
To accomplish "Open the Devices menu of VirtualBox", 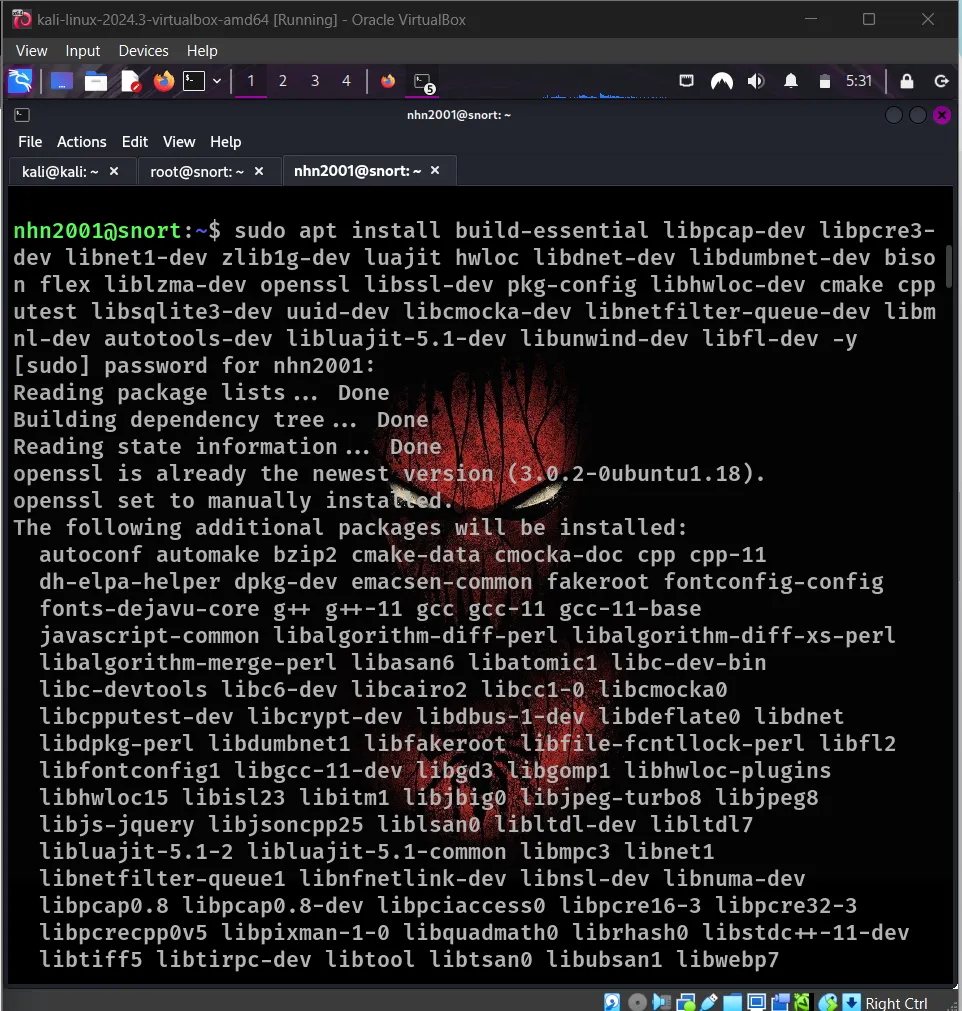I will [x=143, y=50].
